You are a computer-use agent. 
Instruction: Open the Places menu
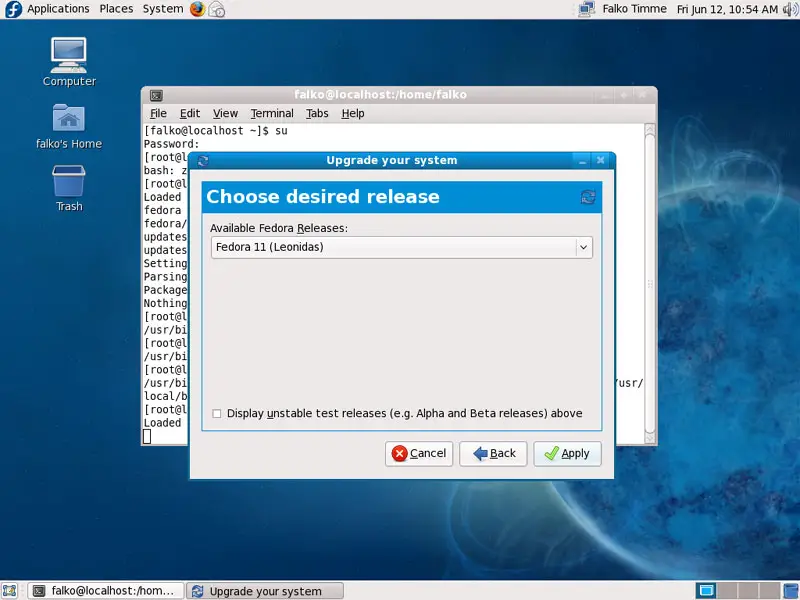tap(116, 9)
